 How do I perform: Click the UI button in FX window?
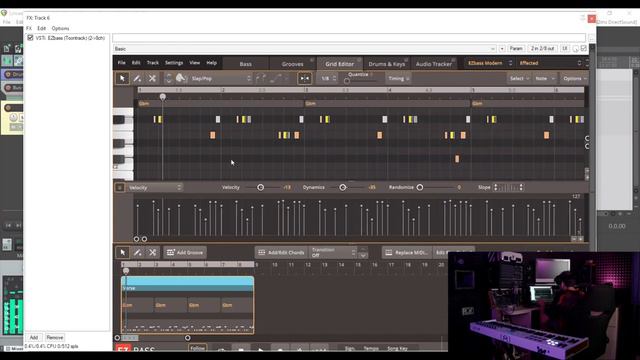click(565, 49)
